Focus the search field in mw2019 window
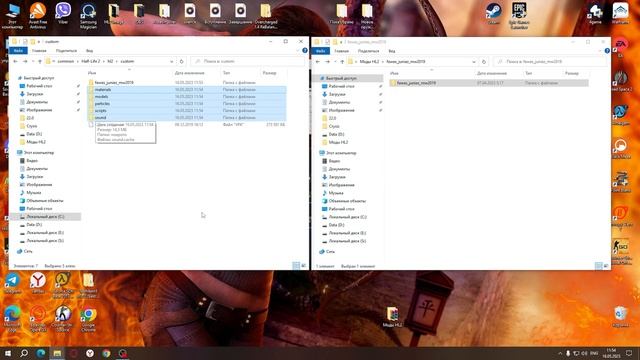Screen dimensions: 640x360 550,62
